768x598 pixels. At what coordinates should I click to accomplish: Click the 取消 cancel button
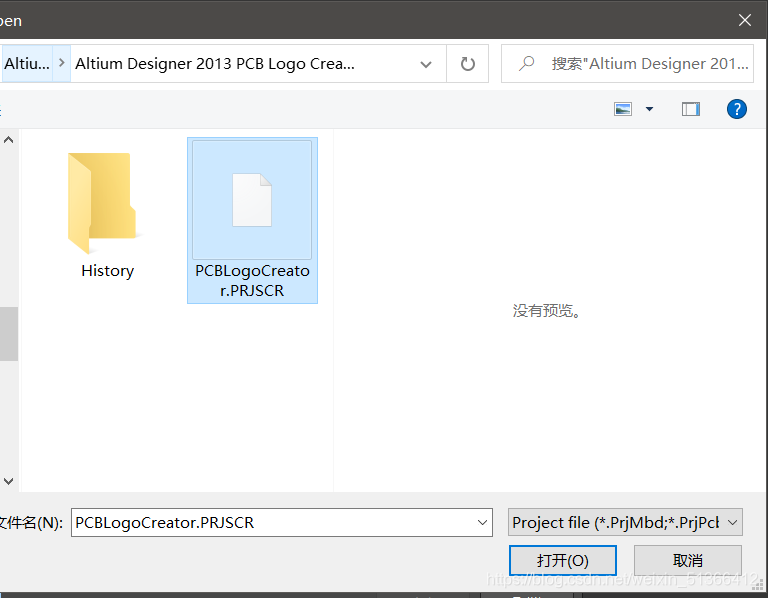(688, 560)
